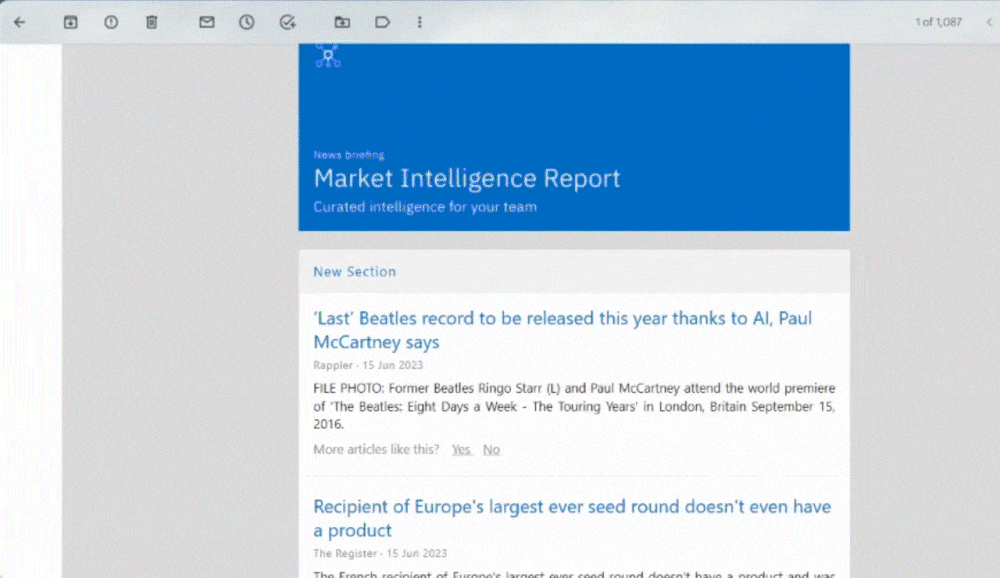Click the 'Curated intelligence for your team' subtitle

[x=425, y=207]
